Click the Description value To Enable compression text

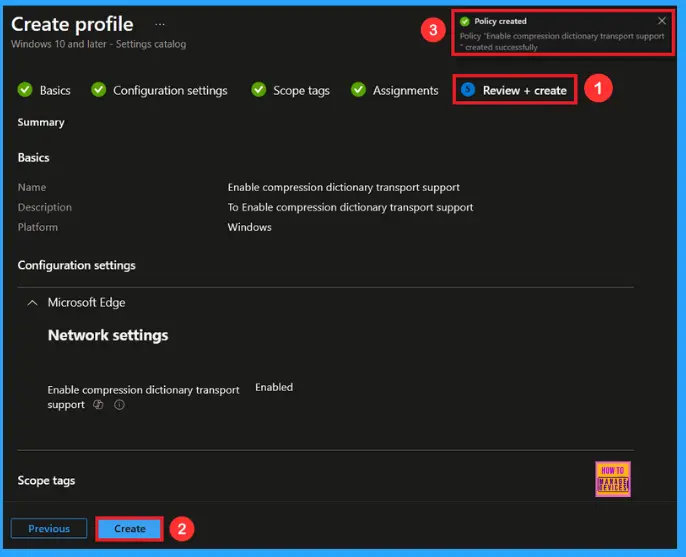(x=350, y=207)
